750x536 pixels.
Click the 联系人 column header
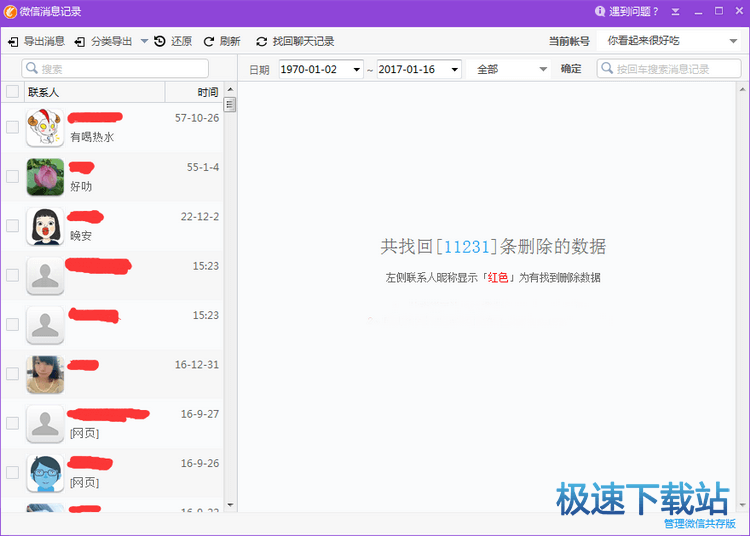coord(45,92)
